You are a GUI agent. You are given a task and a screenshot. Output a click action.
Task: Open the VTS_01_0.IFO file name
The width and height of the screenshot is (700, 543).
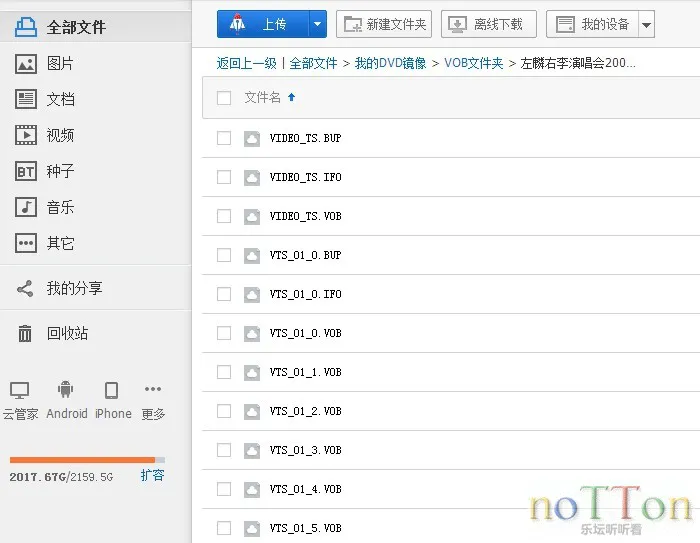pos(305,294)
